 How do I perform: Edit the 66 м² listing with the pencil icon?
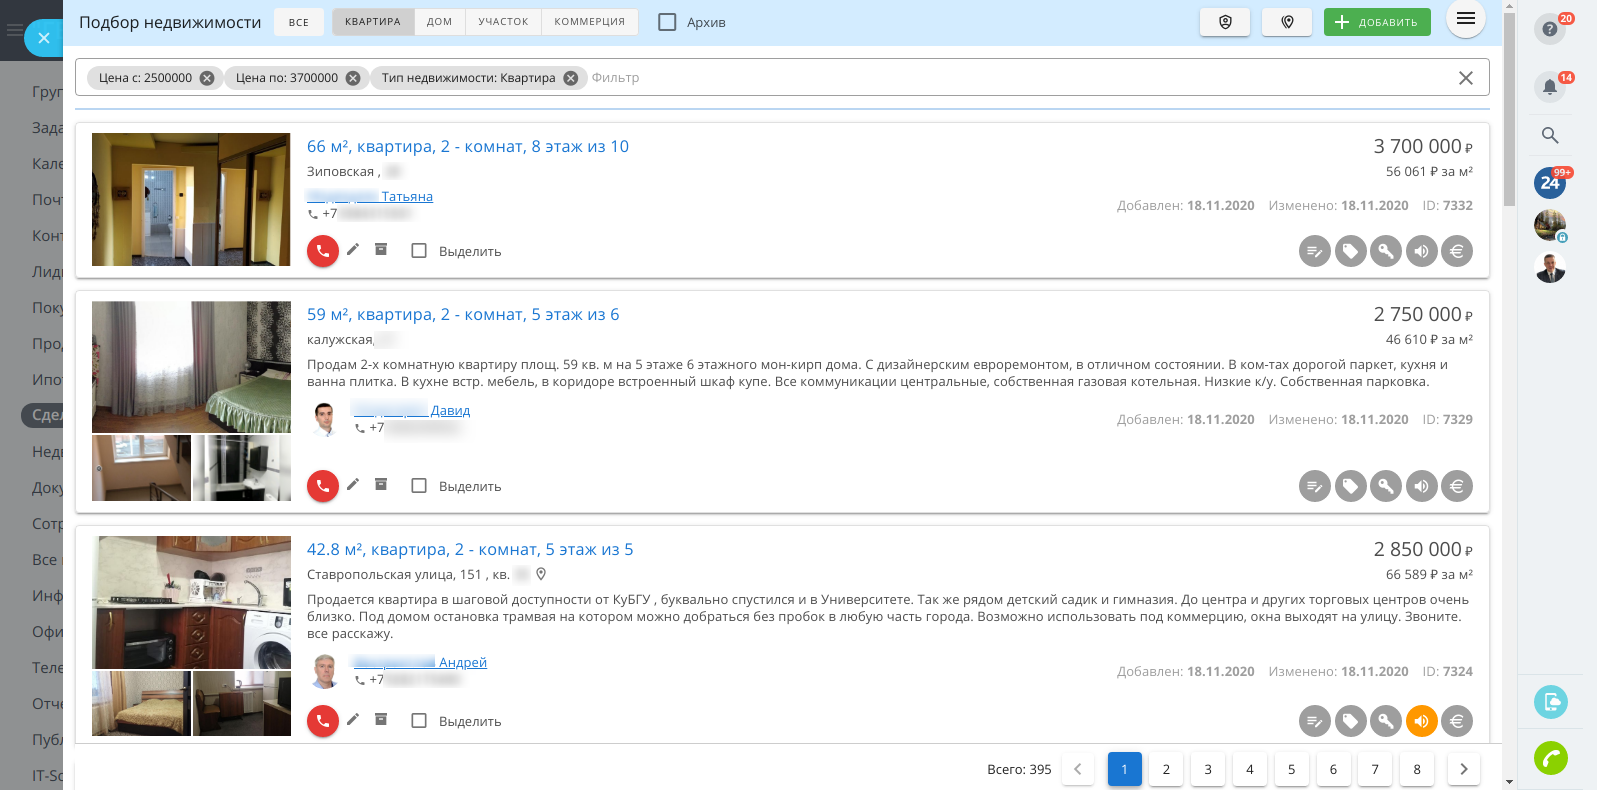click(x=353, y=249)
